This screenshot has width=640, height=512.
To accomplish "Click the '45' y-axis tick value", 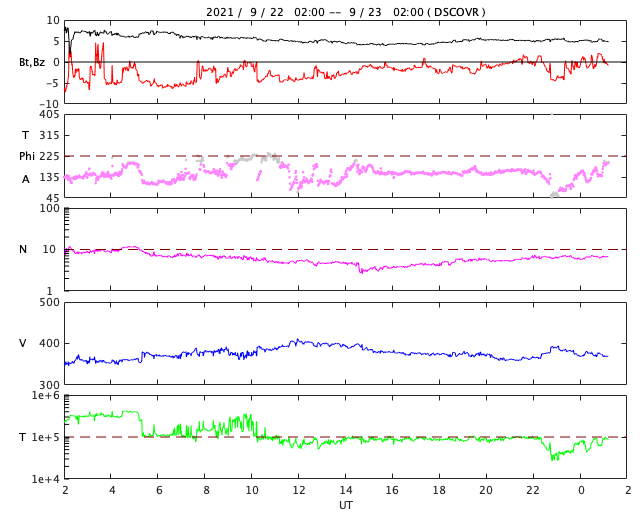I will pos(53,198).
